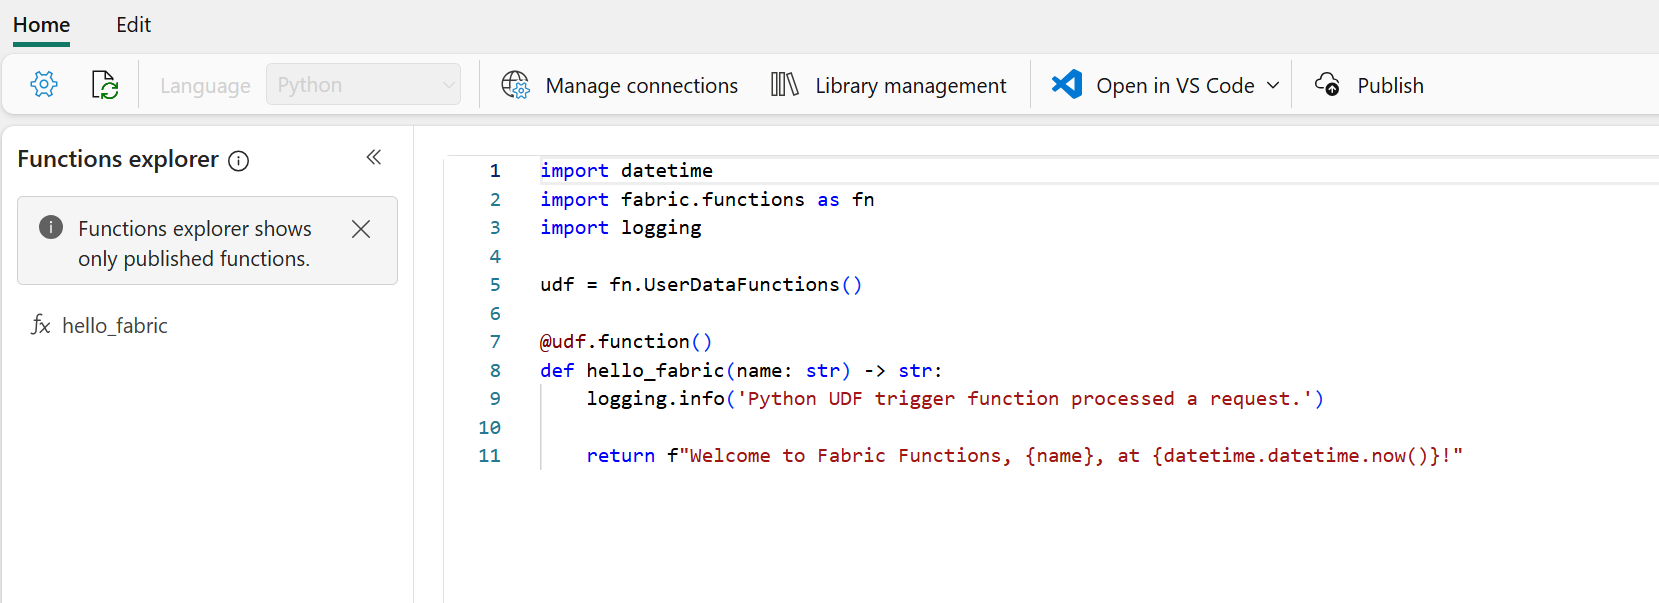This screenshot has width=1659, height=603.
Task: Click line number 5 in editor
Action: pos(495,285)
